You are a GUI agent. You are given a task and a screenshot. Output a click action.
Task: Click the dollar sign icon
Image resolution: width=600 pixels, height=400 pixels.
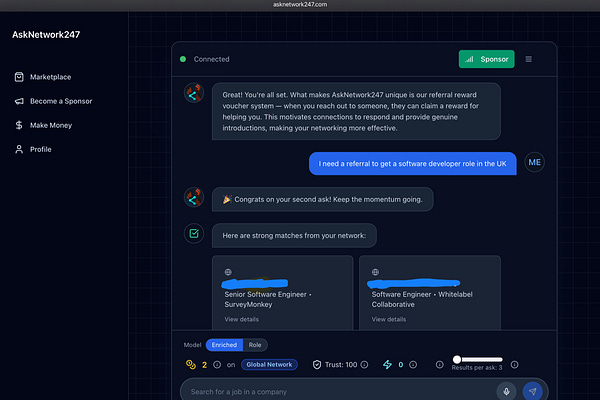click(x=19, y=125)
